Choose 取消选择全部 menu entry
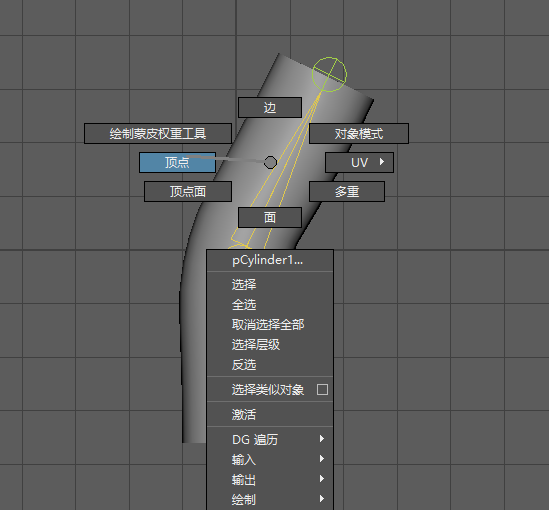This screenshot has height=510, width=549. point(270,324)
